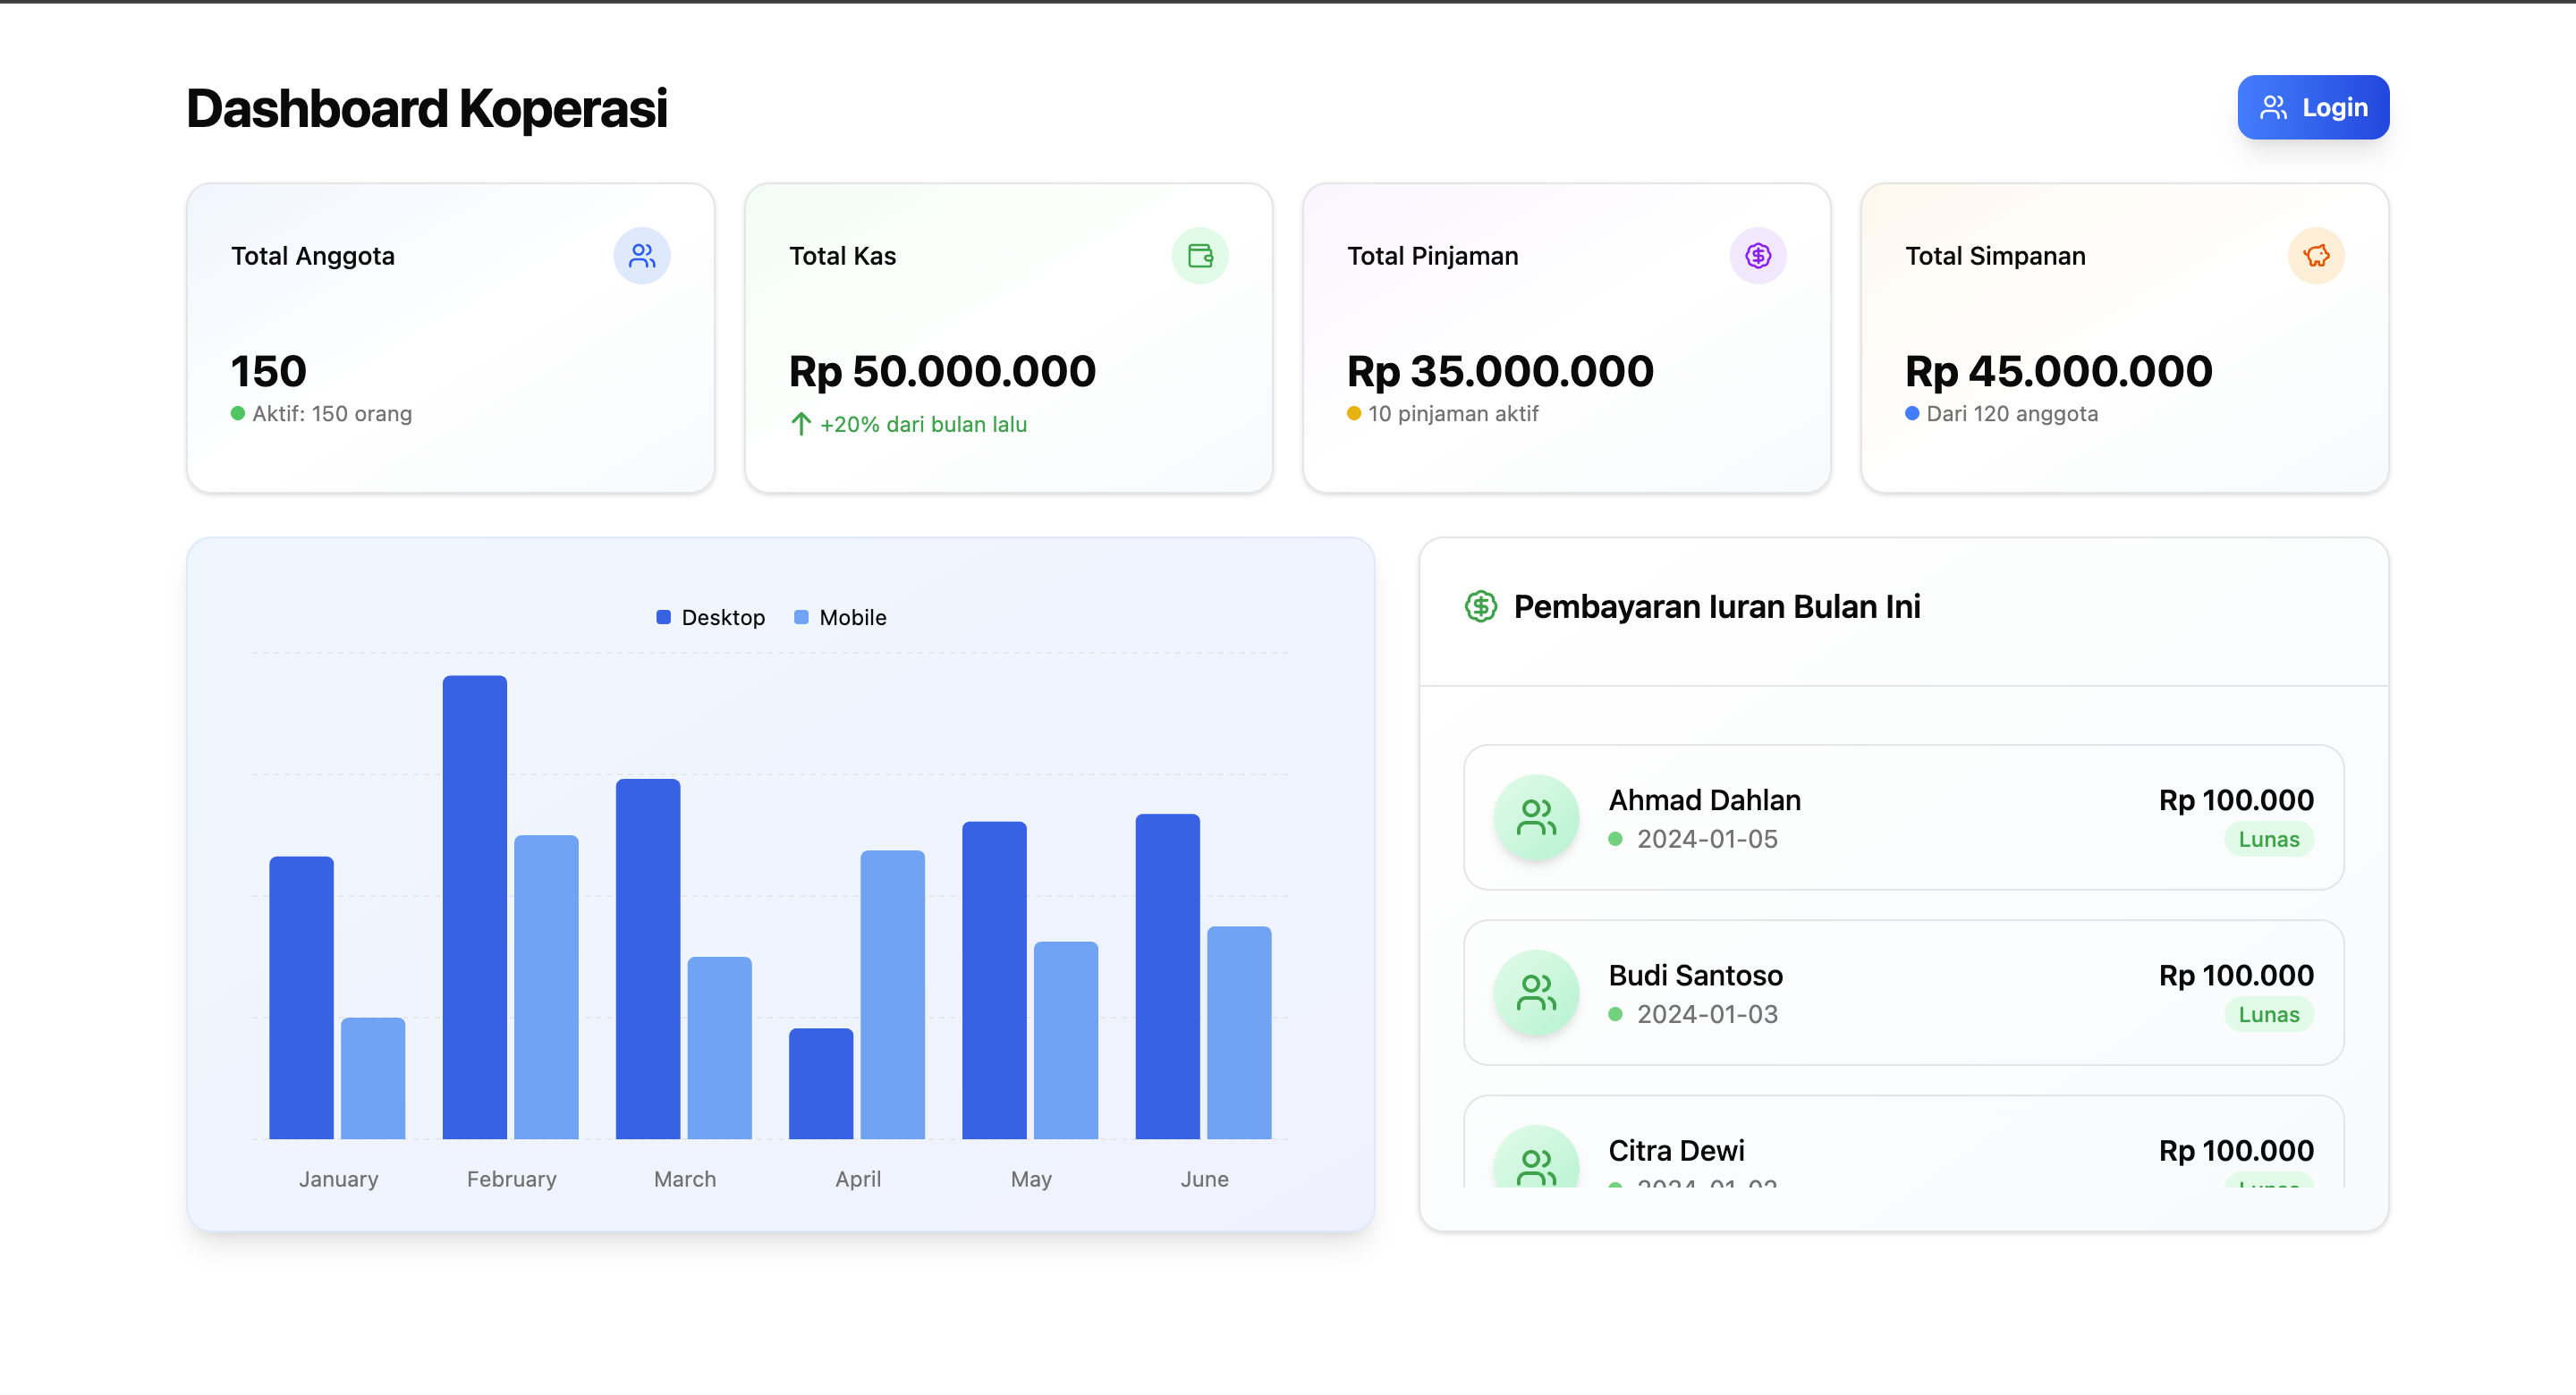Click the wallet icon in Total Kas card

click(x=1200, y=256)
